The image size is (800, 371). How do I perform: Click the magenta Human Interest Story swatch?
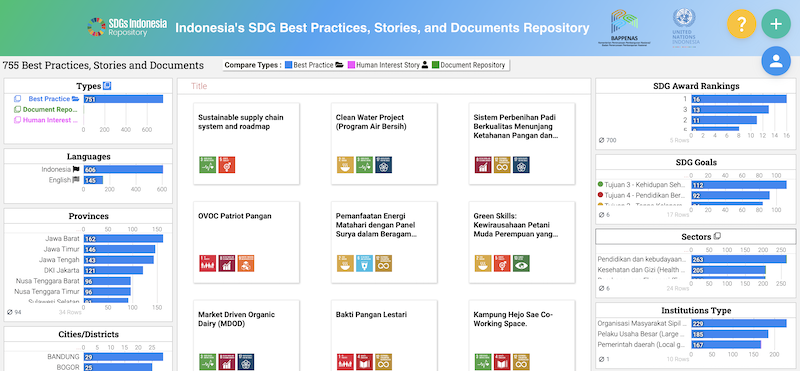(x=351, y=65)
